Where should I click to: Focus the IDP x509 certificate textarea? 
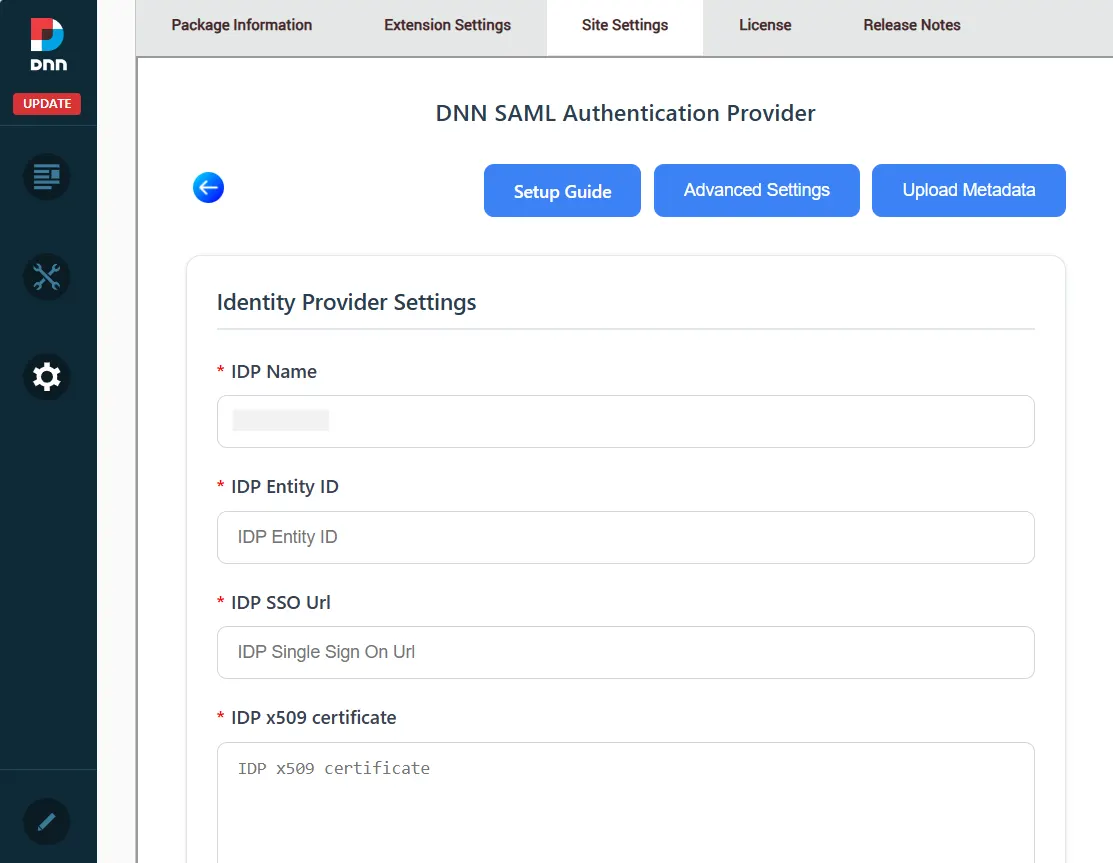click(x=625, y=803)
